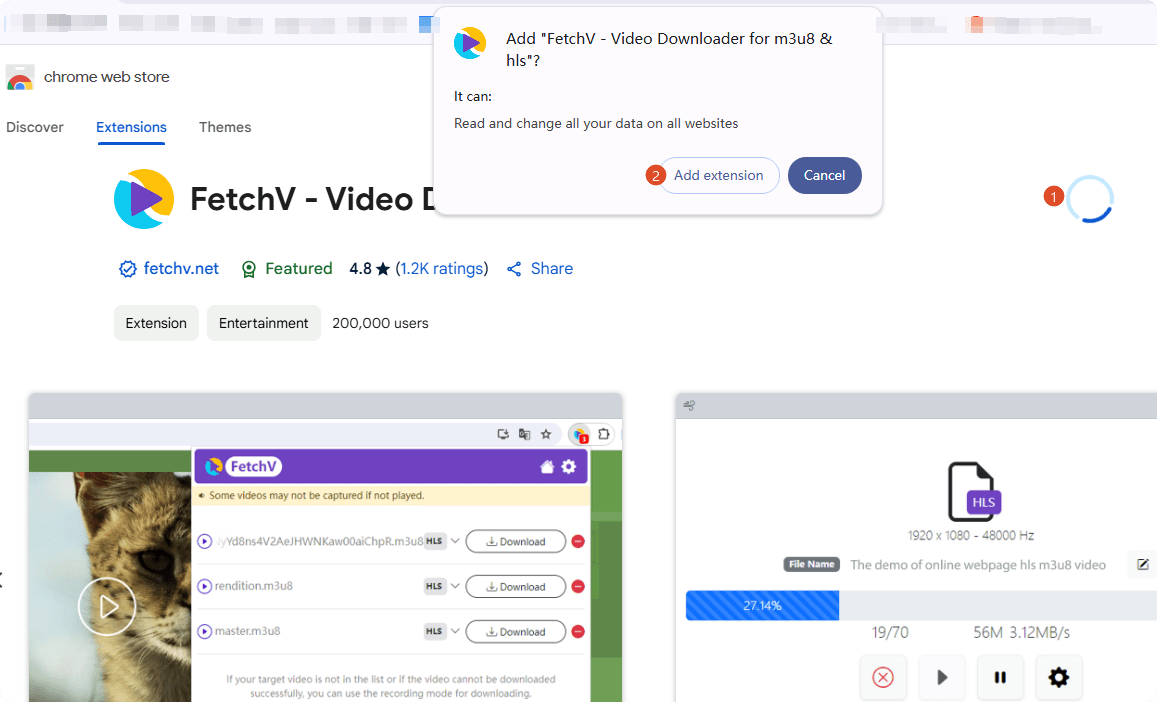Screen dimensions: 1157x702
Task: Click the red remove icon beside master.m3u8
Action: [578, 632]
